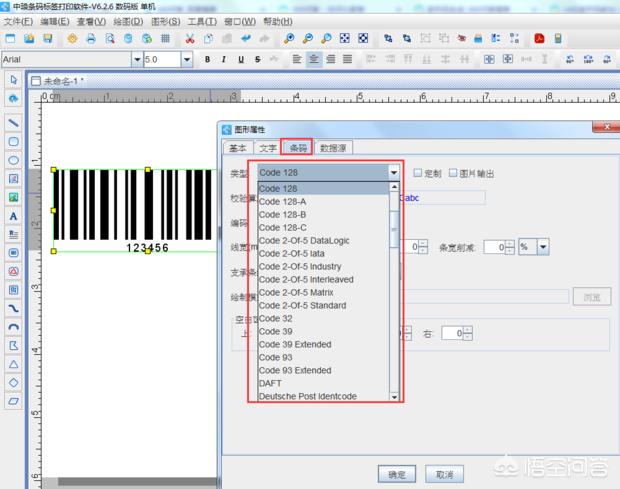
Task: Select the text A tool
Action: pos(13,216)
